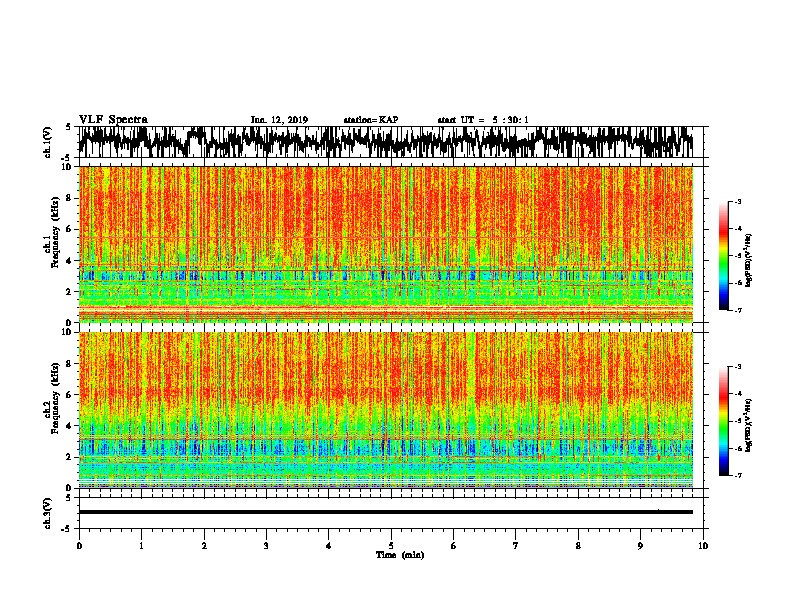Click the ch.2 colorbar log(PSD) label

pos(749,425)
